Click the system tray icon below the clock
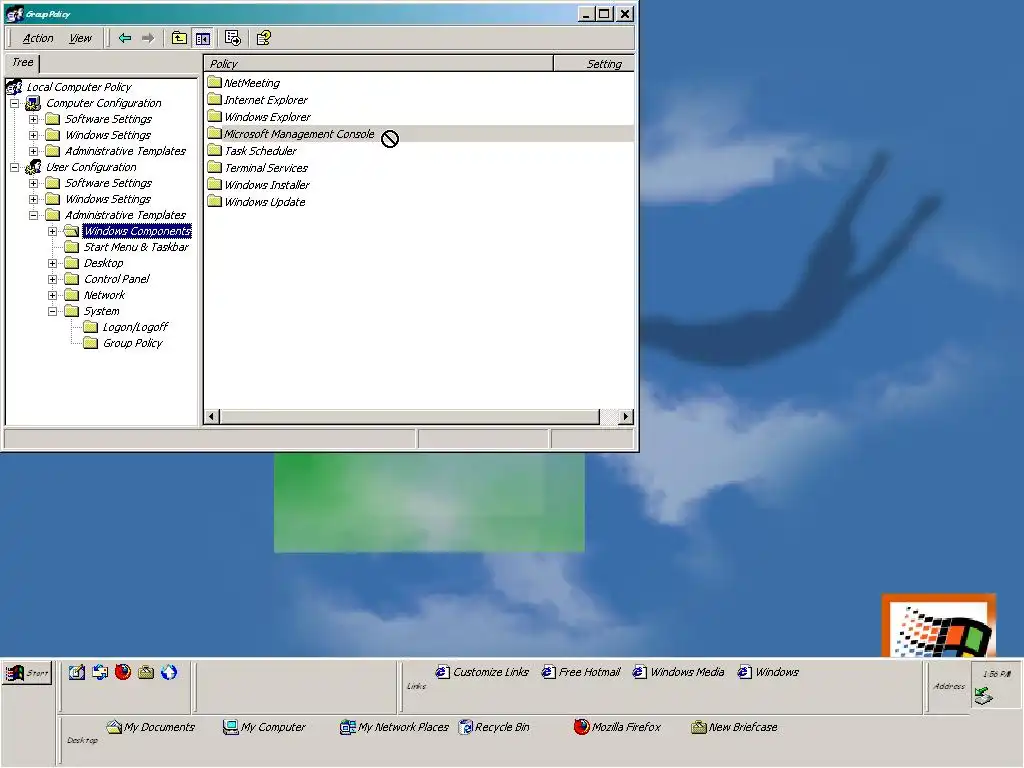Screen dimensions: 1024x768 click(984, 696)
